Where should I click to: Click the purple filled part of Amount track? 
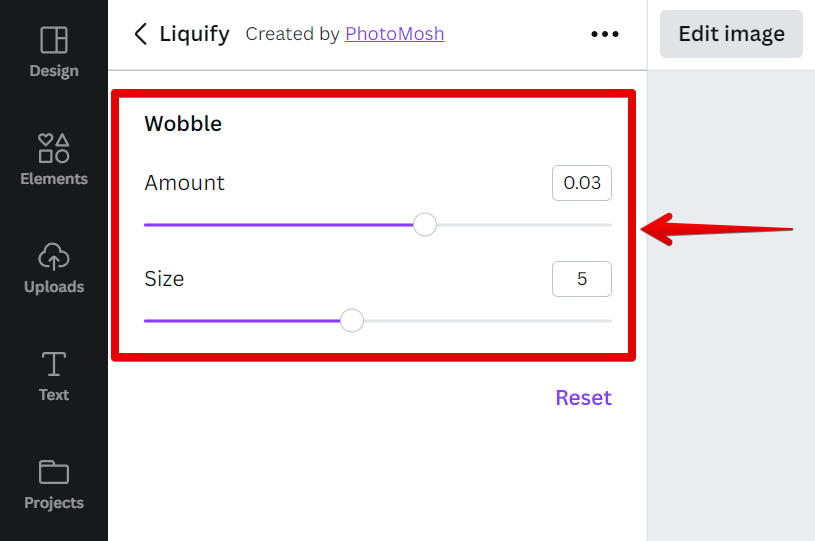(280, 224)
